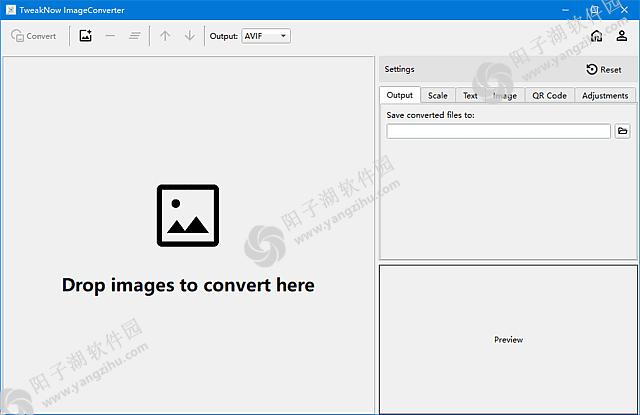Open the Output format dropdown showing AVIF
The width and height of the screenshot is (640, 415).
coord(266,36)
